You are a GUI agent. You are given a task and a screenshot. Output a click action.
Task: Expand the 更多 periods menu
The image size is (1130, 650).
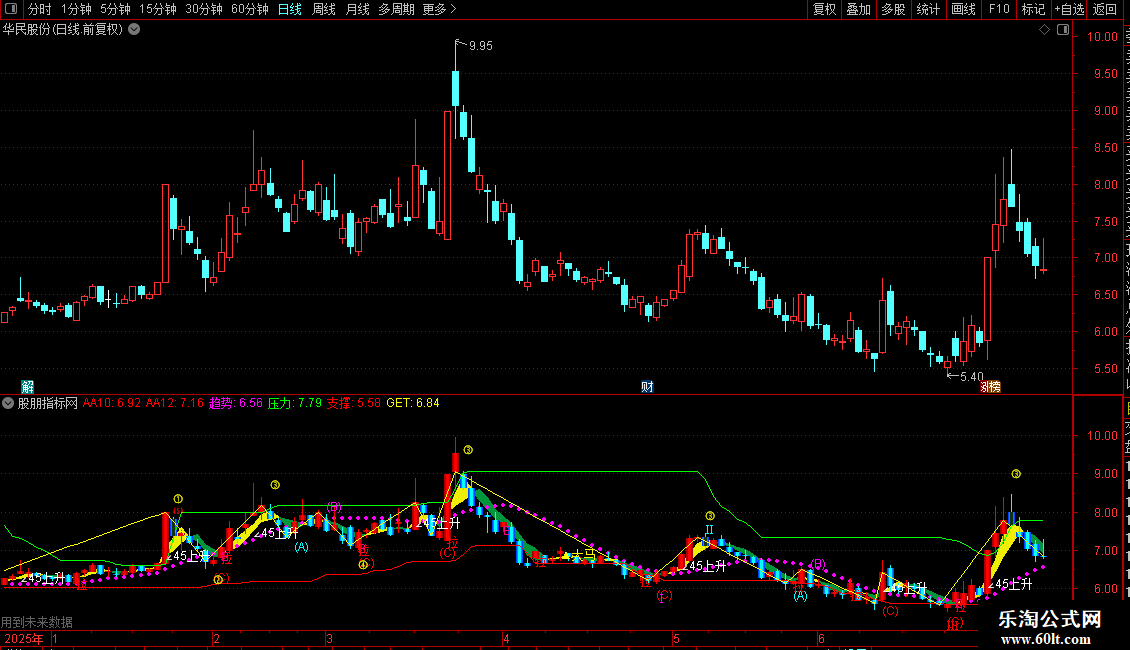click(x=439, y=9)
